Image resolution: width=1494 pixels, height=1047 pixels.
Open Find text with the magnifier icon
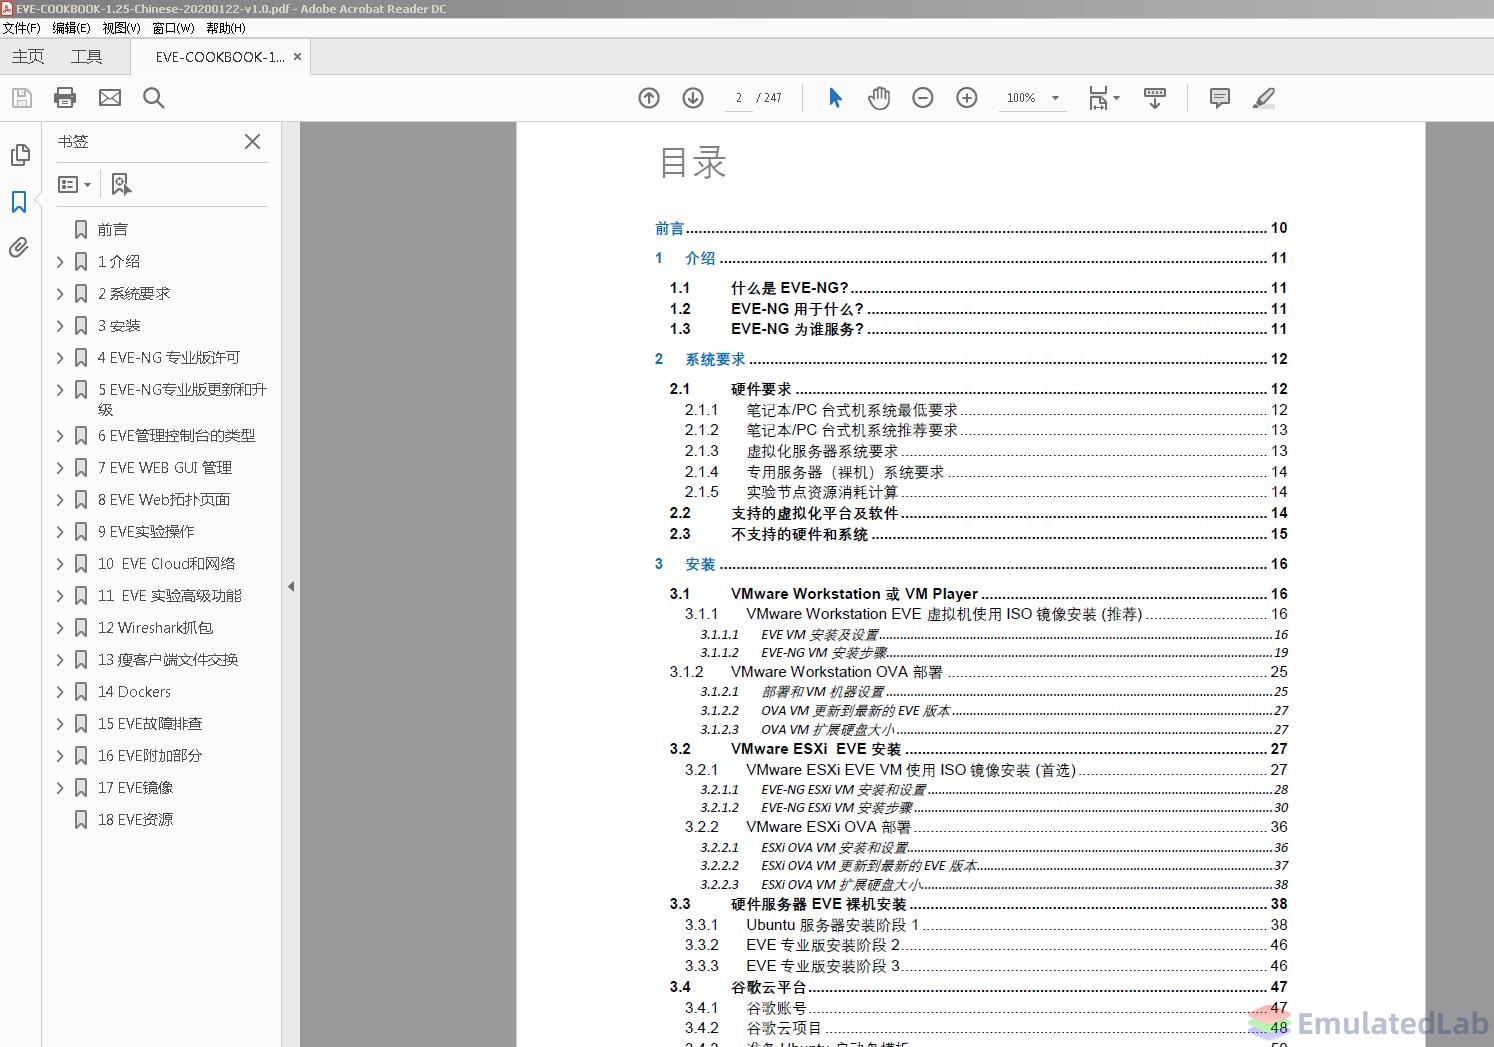point(153,98)
